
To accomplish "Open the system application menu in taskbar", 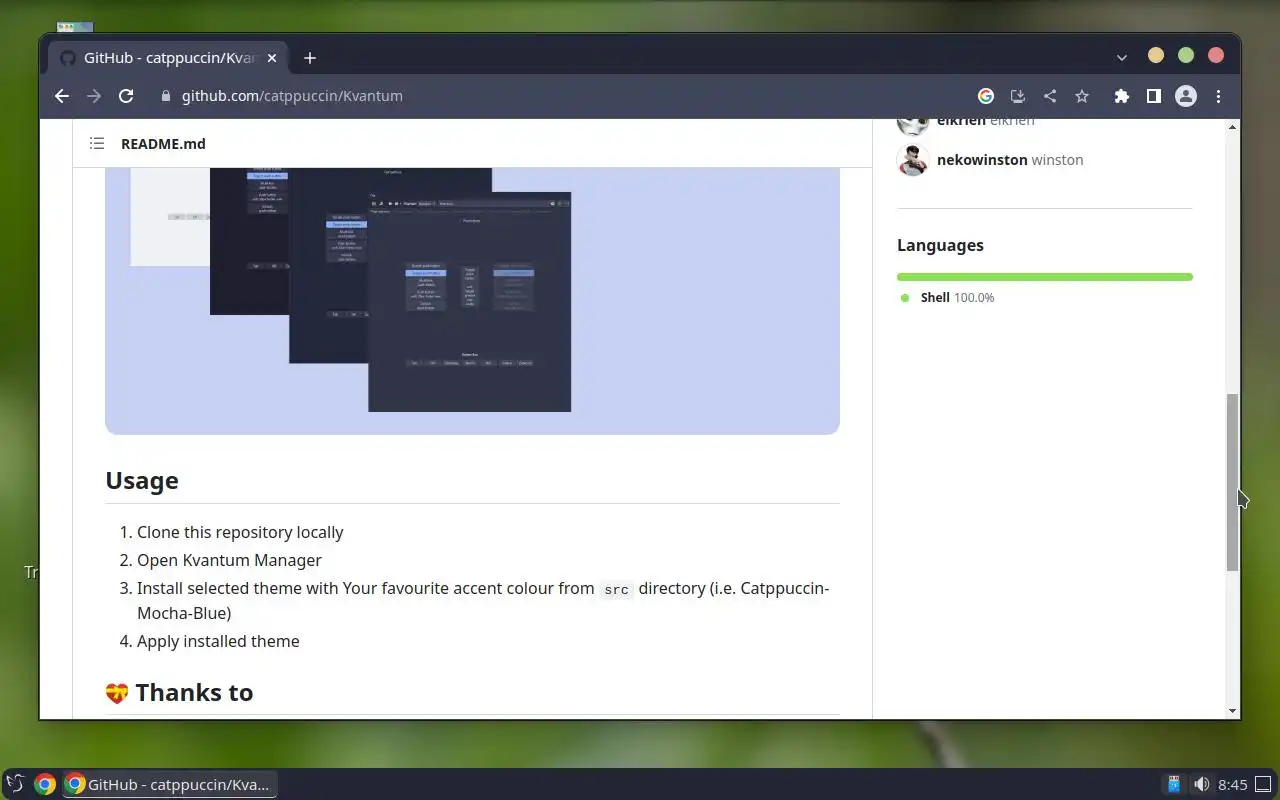I will [x=15, y=784].
